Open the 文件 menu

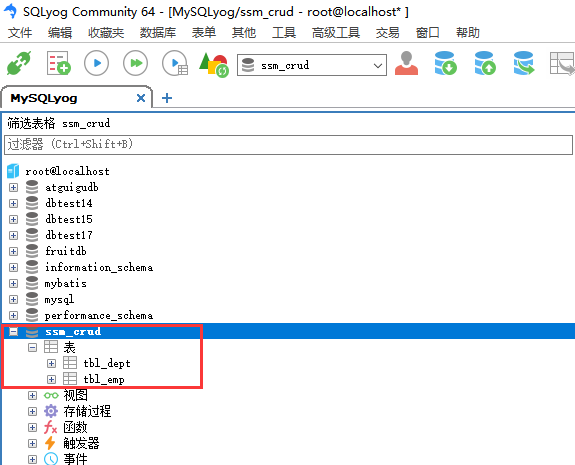tap(20, 33)
